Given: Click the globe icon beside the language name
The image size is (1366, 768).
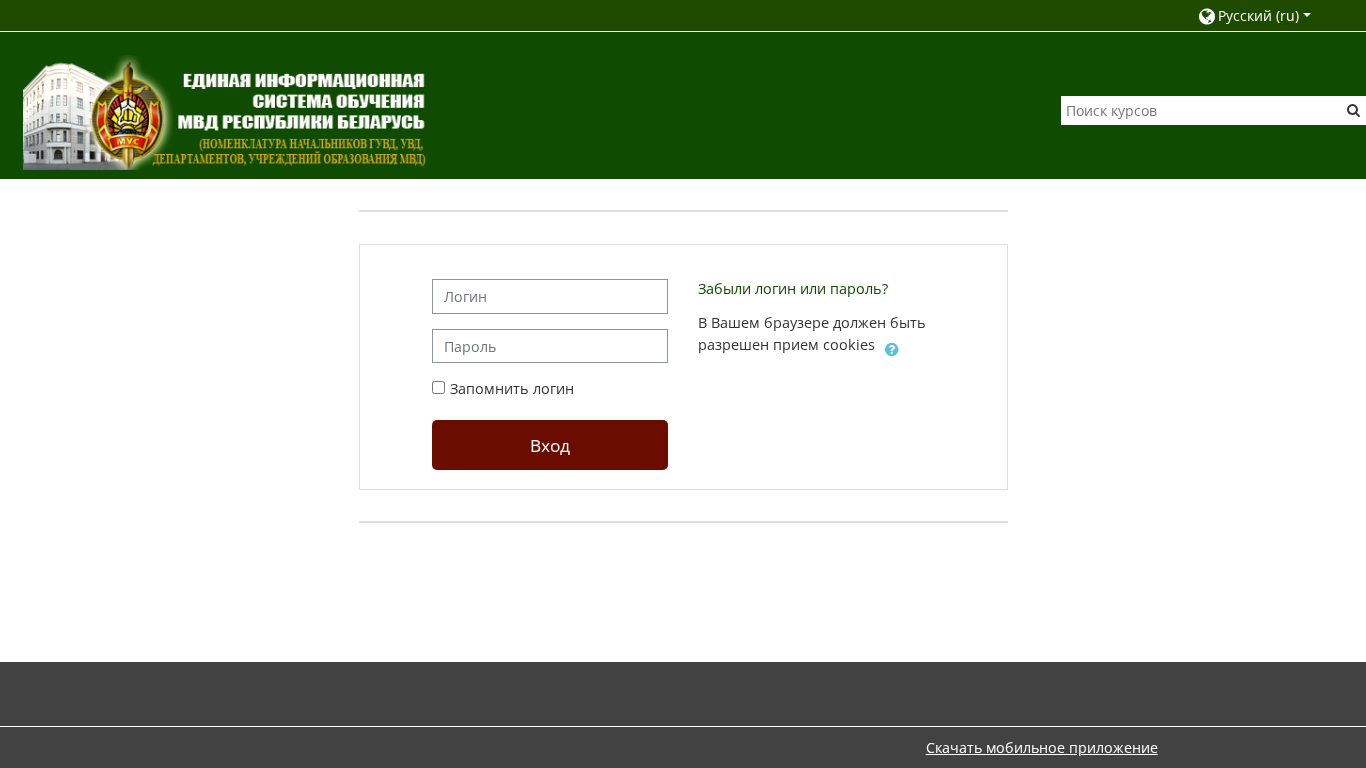Looking at the screenshot, I should [1206, 16].
